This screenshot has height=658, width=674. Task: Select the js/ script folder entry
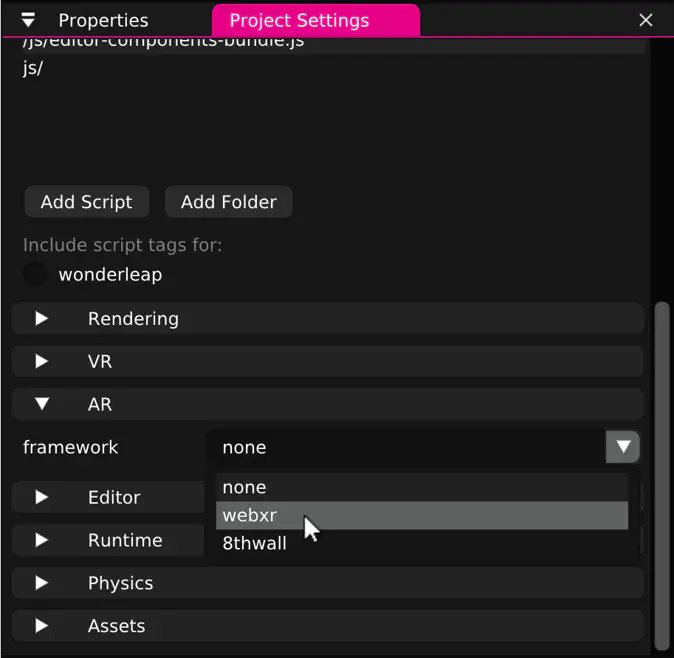point(33,69)
